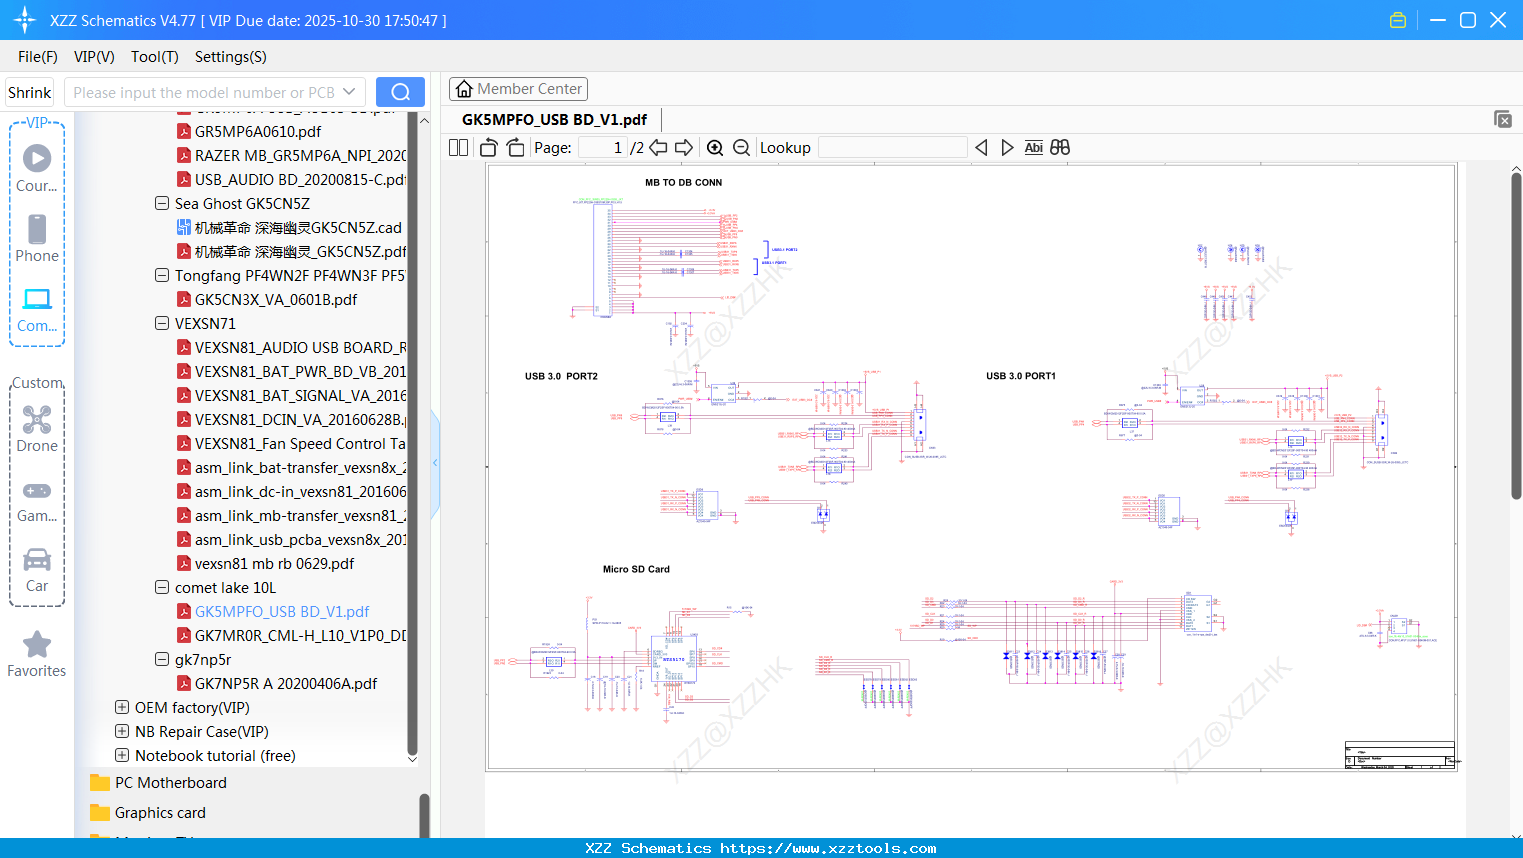1523x858 pixels.
Task: Go to the next page arrow
Action: click(684, 148)
